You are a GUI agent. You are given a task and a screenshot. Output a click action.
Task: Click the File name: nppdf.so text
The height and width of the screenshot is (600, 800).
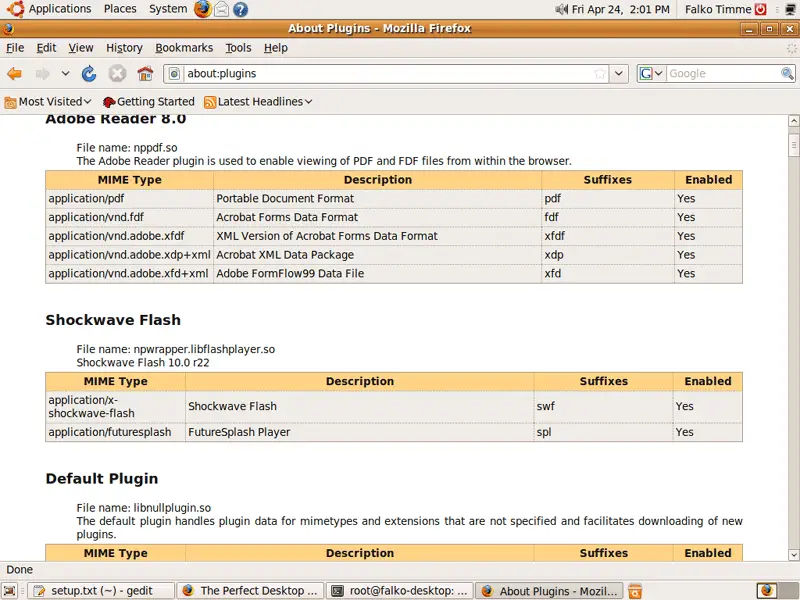tap(127, 148)
